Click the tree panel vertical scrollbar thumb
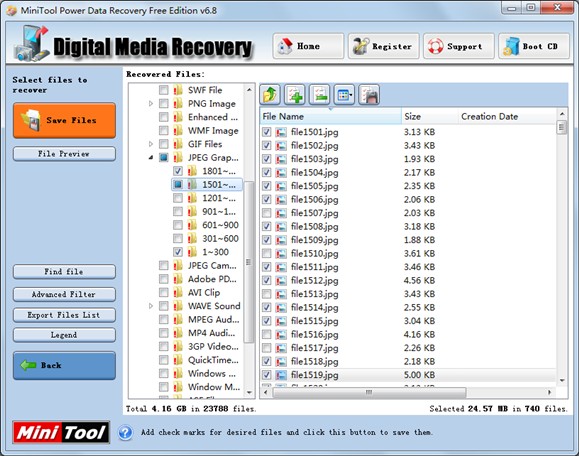This screenshot has height=456, width=579. [249, 262]
